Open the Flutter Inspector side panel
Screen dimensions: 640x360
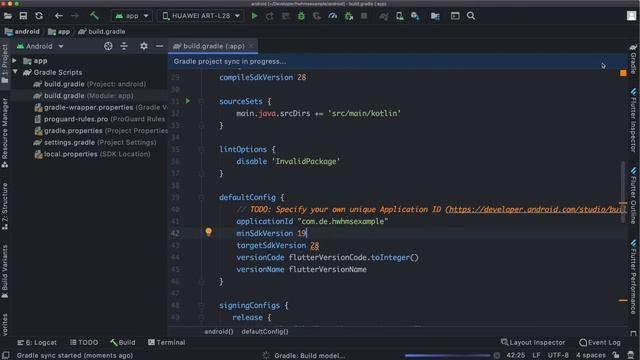click(633, 121)
